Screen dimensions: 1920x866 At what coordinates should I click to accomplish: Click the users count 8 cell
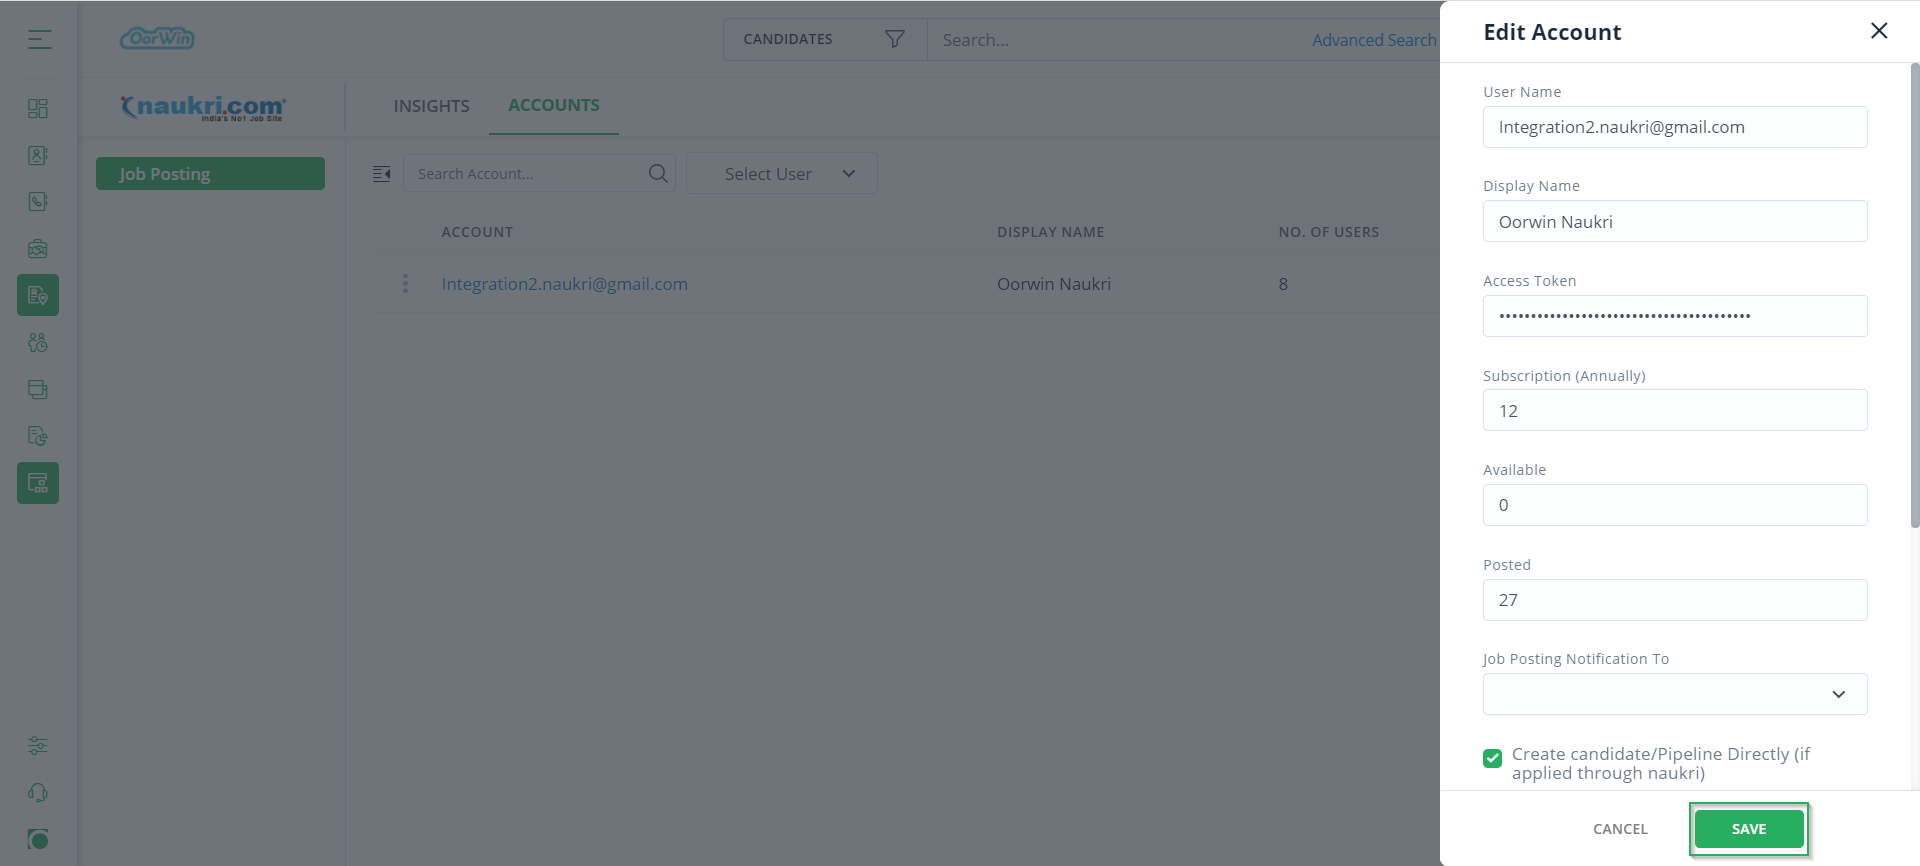1283,284
